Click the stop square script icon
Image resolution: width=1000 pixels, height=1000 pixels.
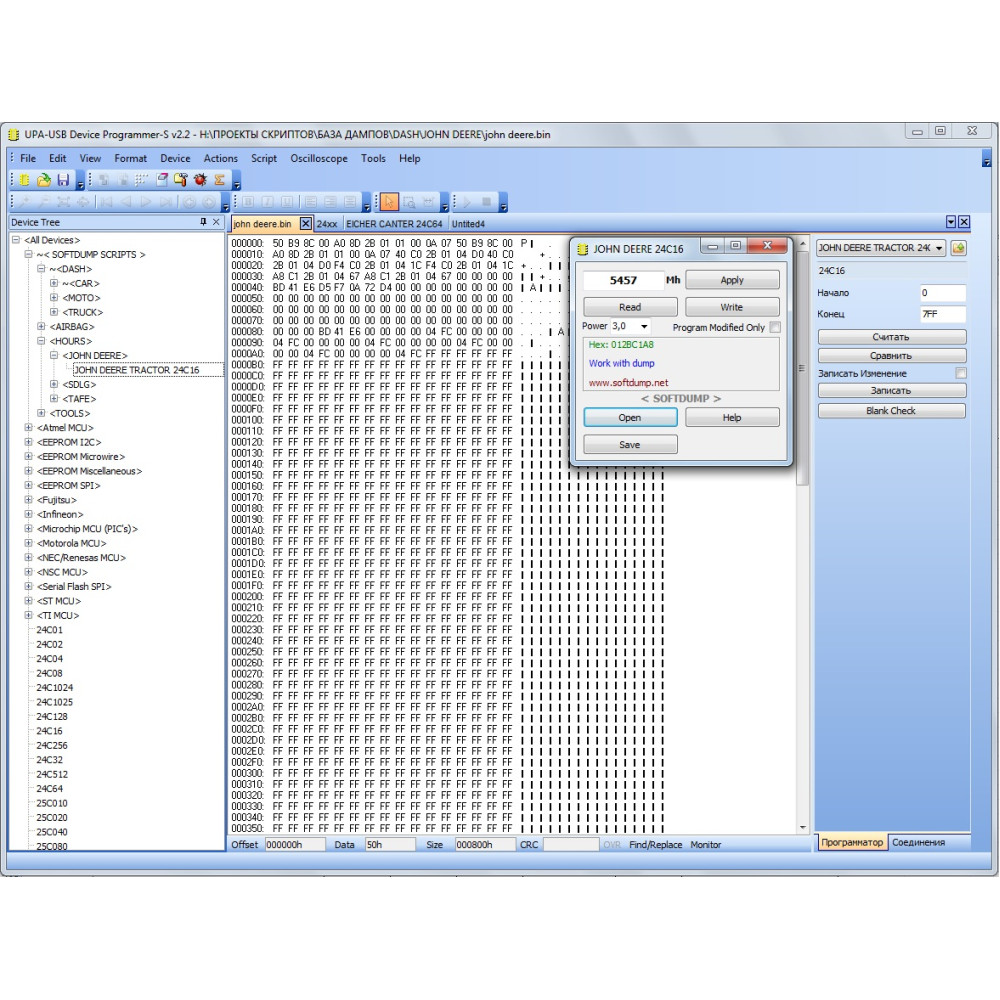486,202
